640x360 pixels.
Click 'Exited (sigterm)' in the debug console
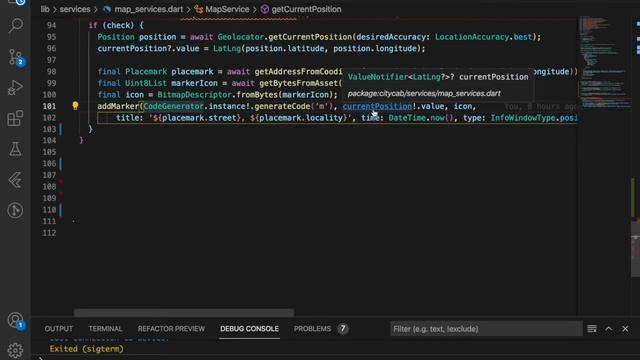pyautogui.click(x=87, y=349)
